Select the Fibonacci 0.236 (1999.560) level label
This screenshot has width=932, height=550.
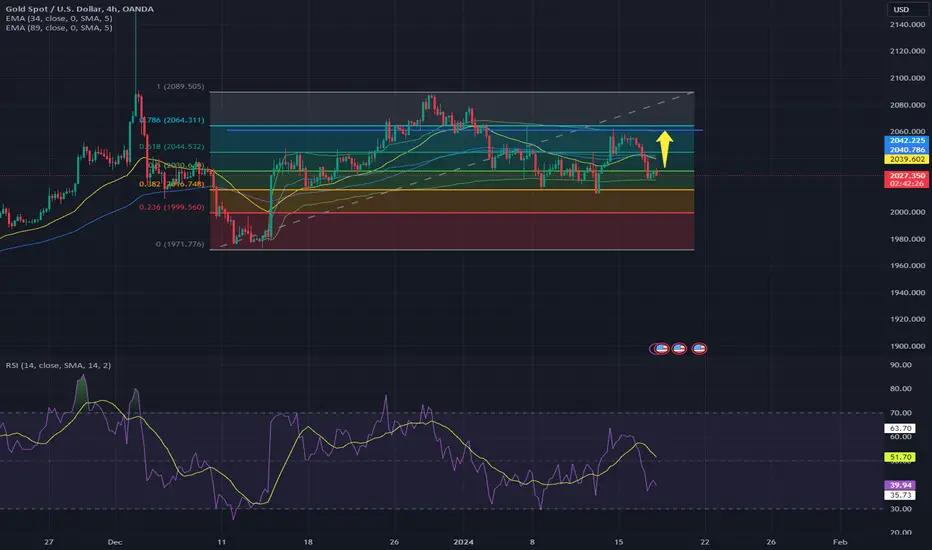[172, 207]
